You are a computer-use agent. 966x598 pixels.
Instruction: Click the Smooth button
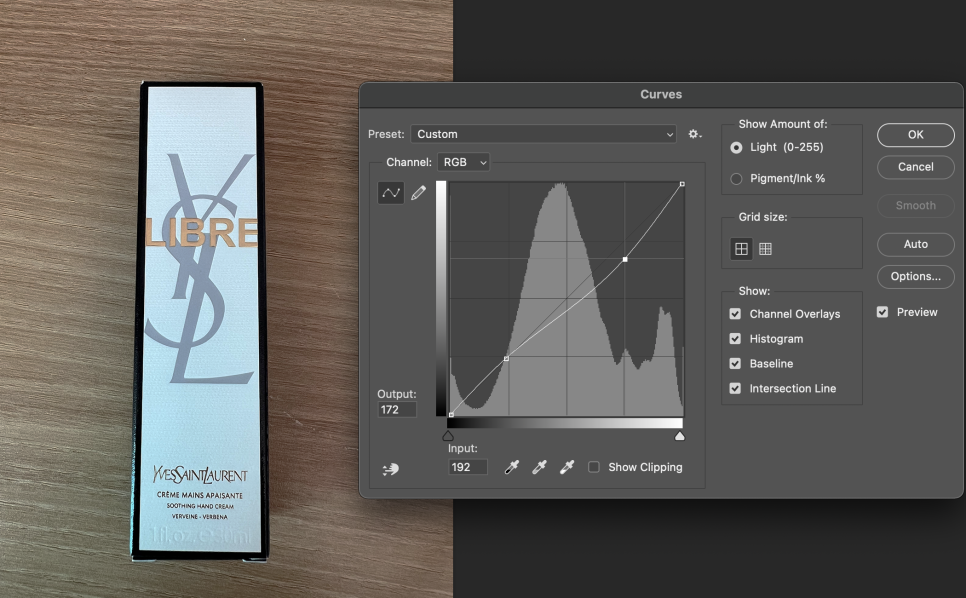pyautogui.click(x=915, y=206)
